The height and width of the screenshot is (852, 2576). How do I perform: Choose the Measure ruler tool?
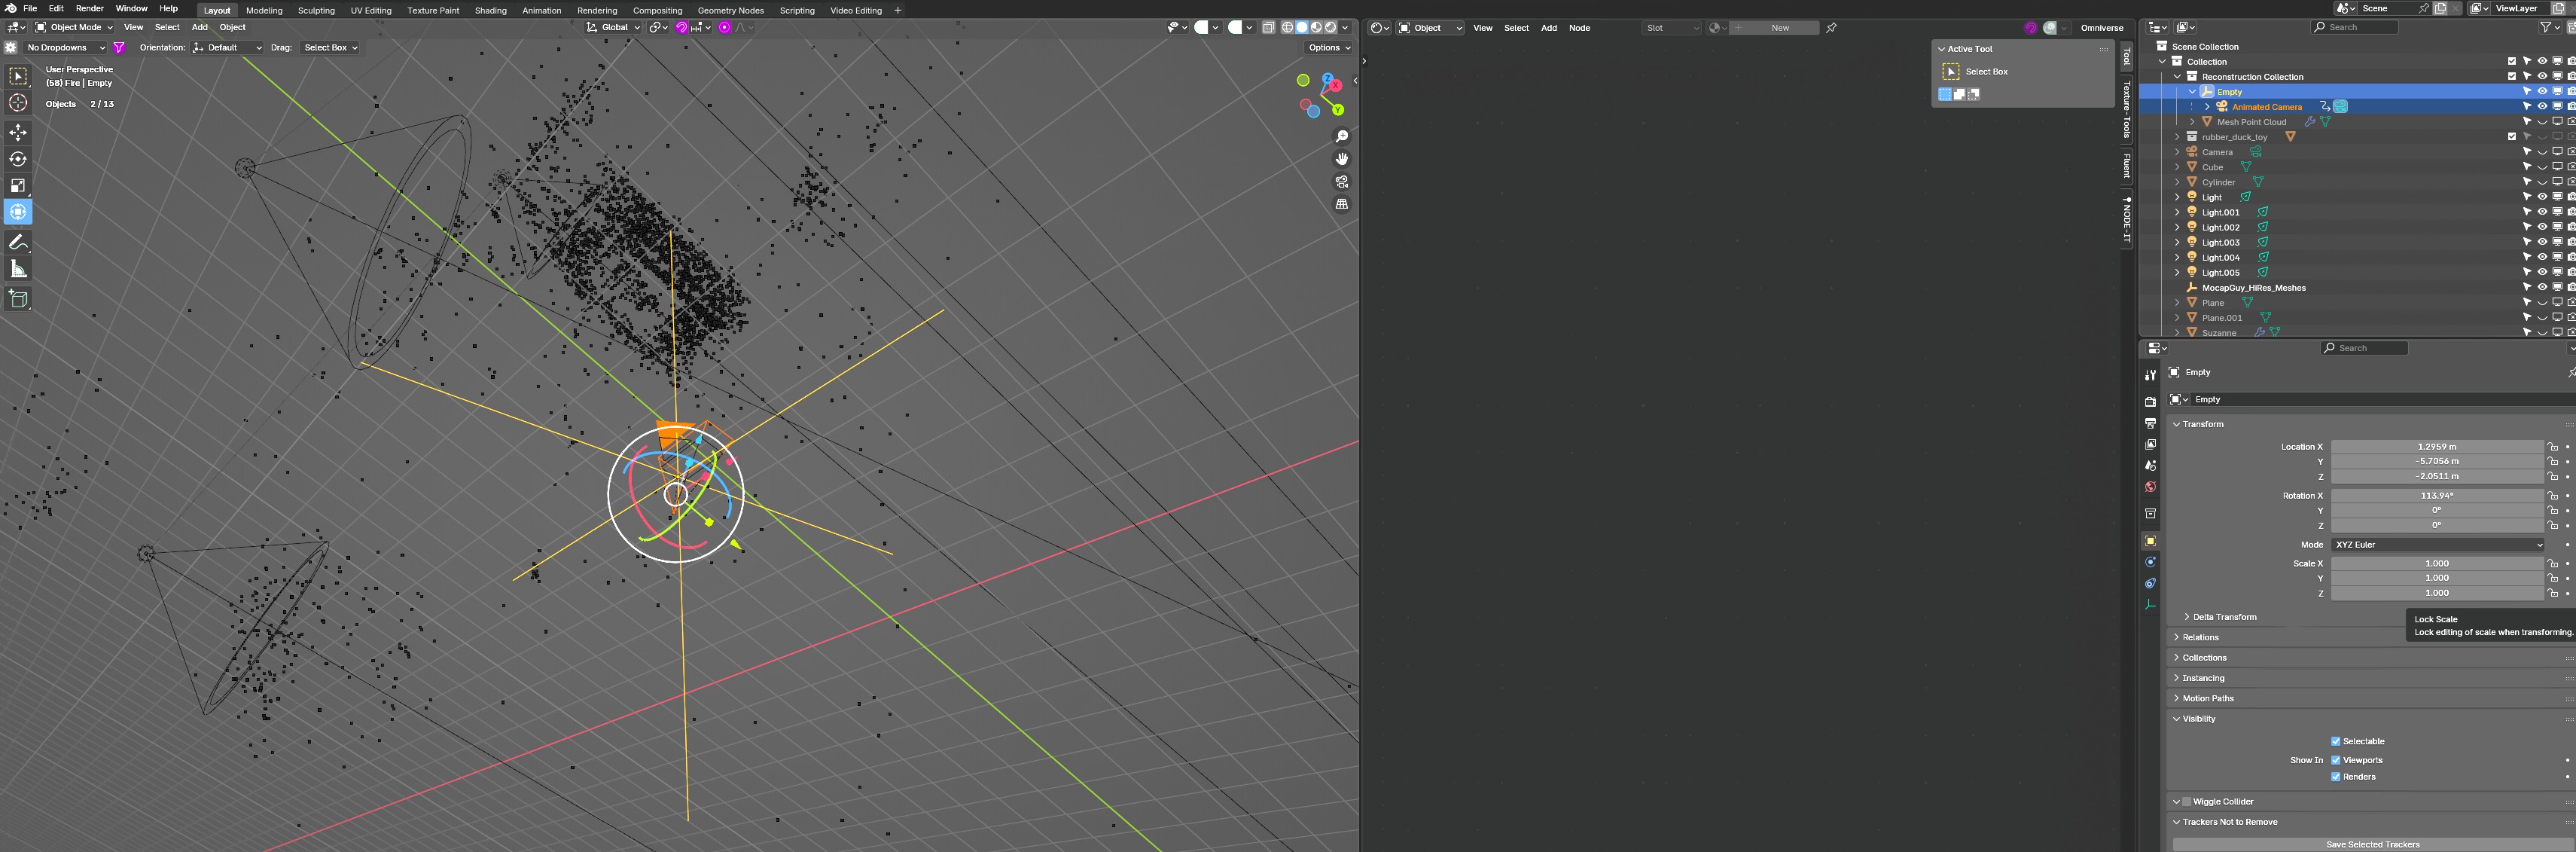tap(18, 269)
